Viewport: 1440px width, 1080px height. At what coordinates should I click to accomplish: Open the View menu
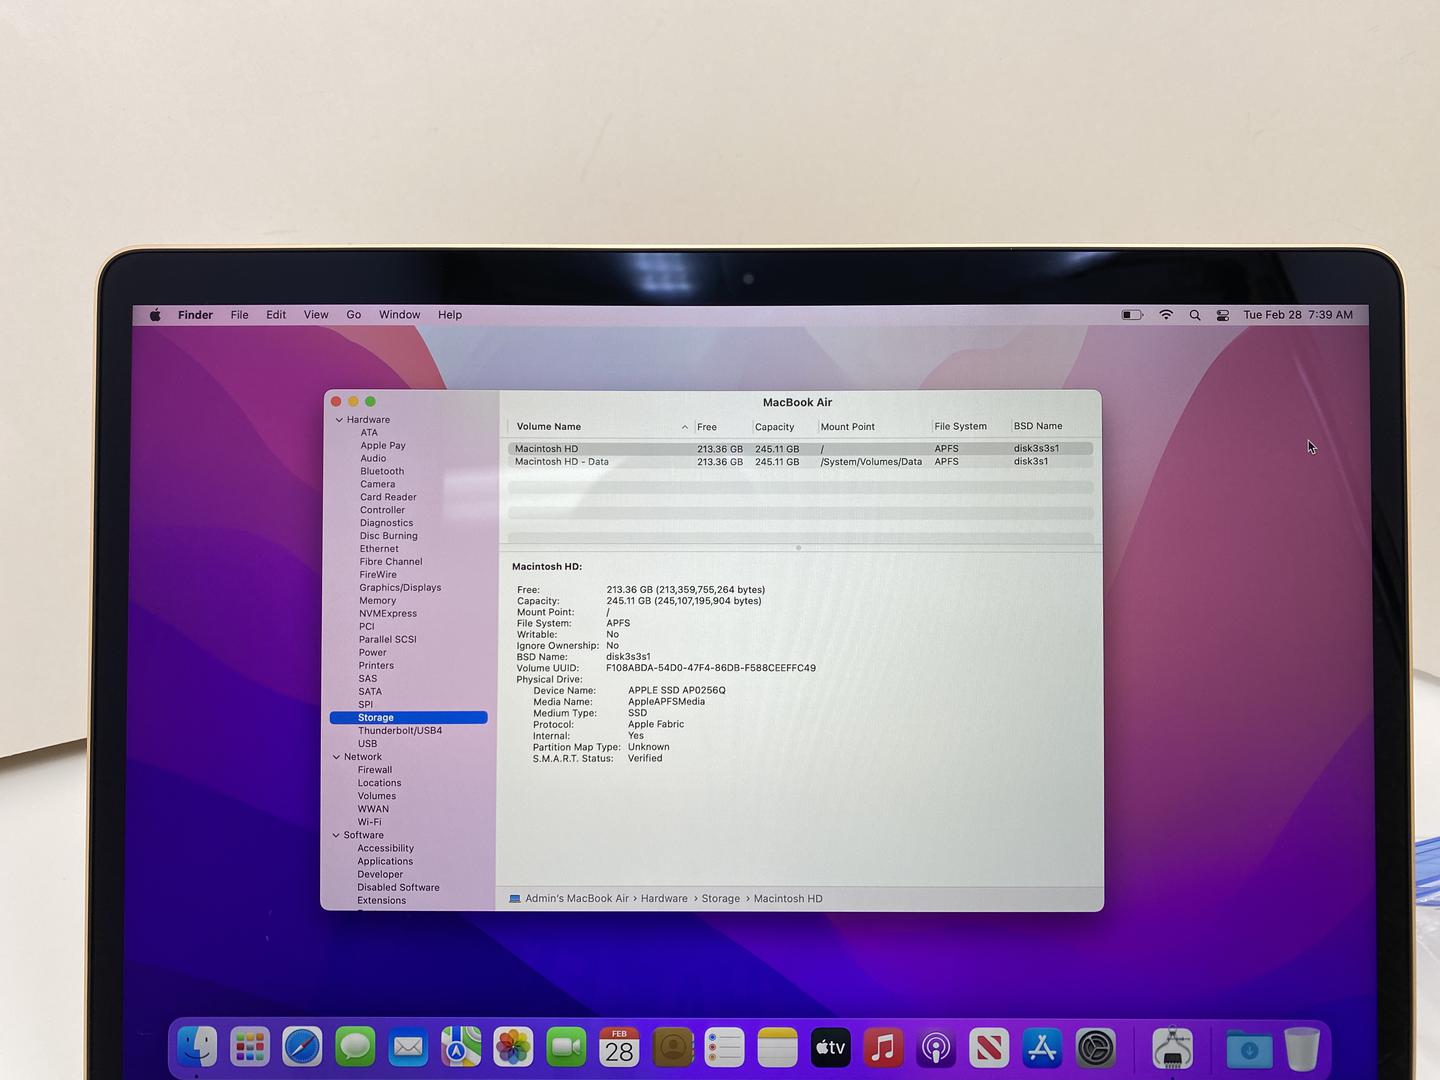(x=316, y=315)
